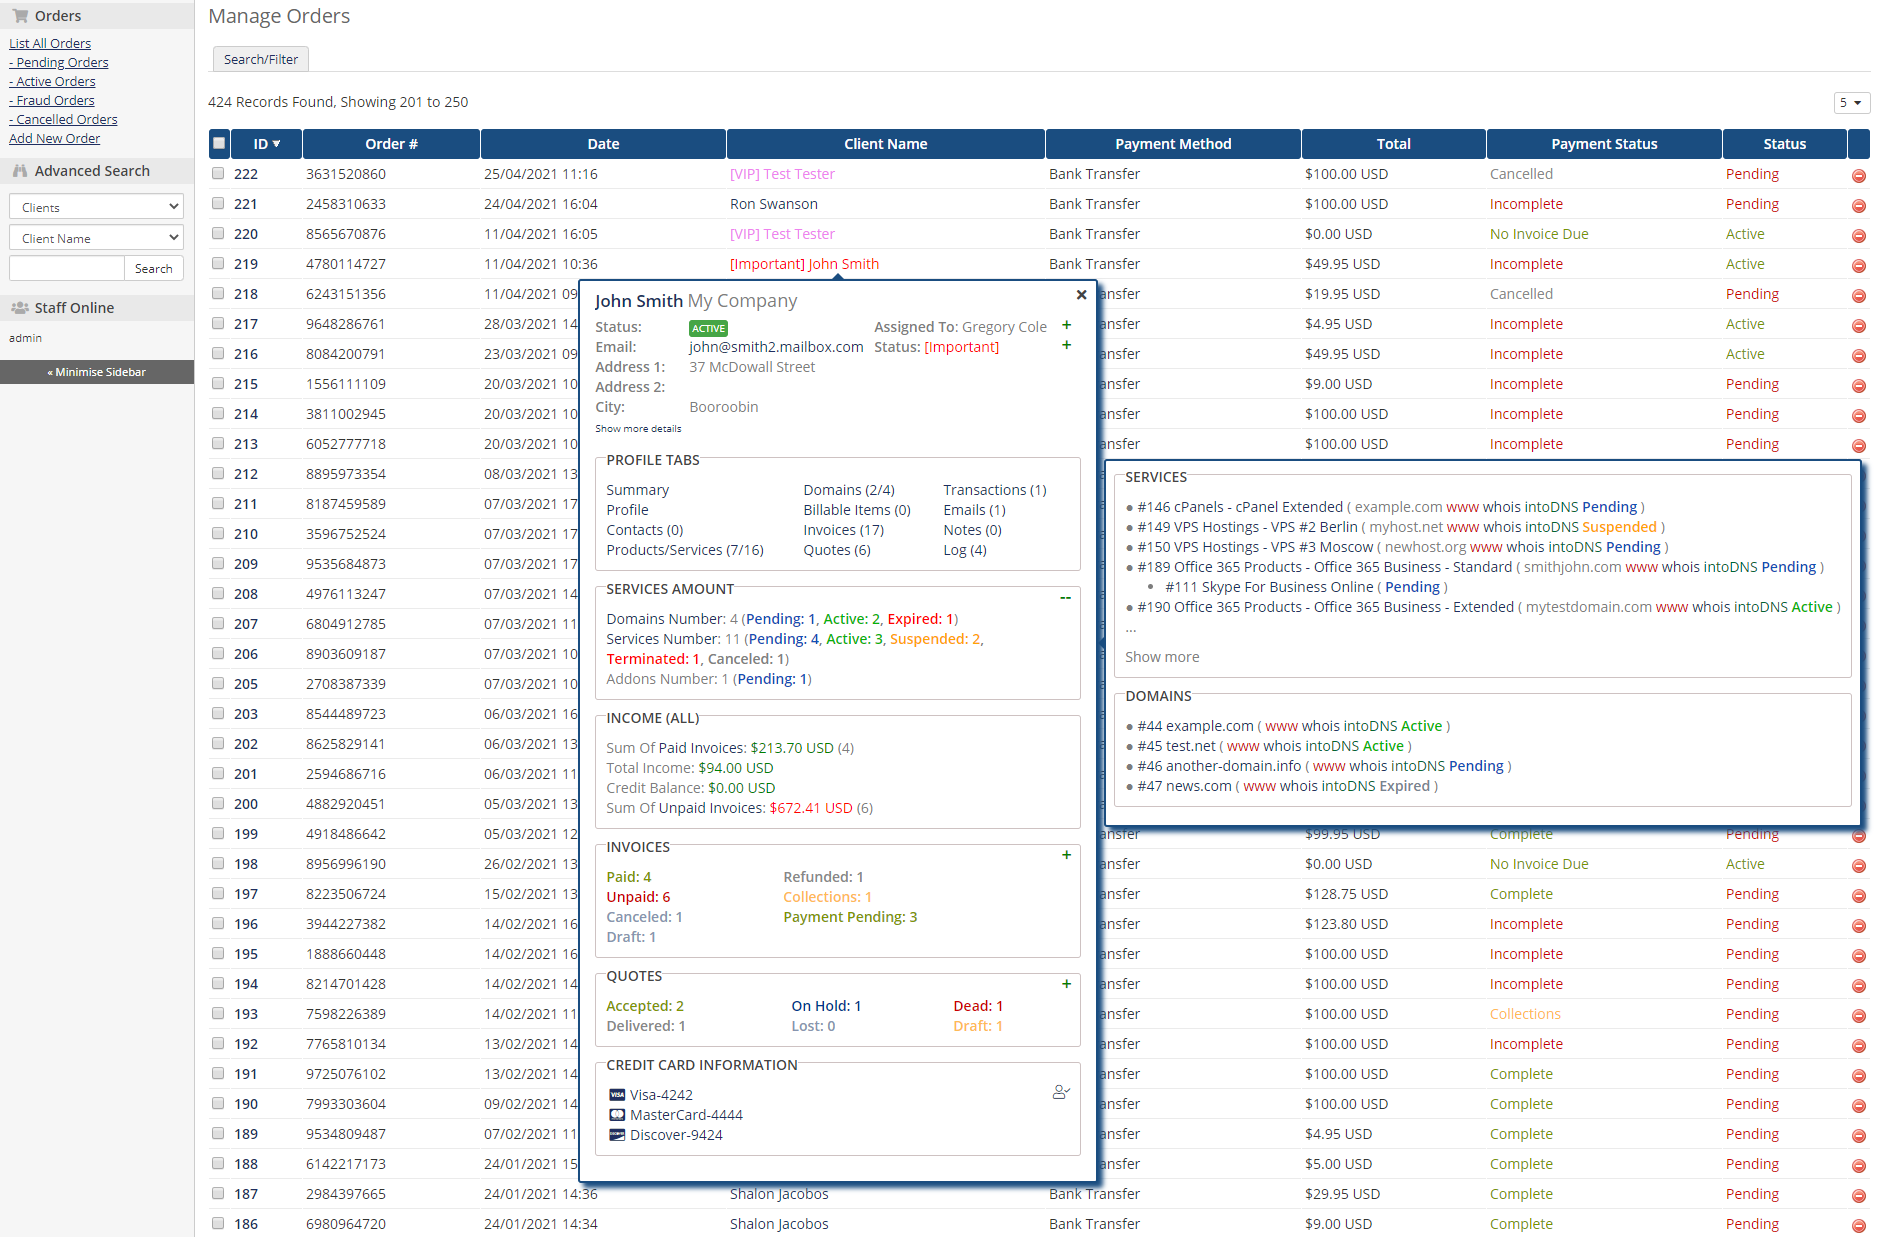Screen dimensions: 1878x1237
Task: Check the box for order 221
Action: 218,203
